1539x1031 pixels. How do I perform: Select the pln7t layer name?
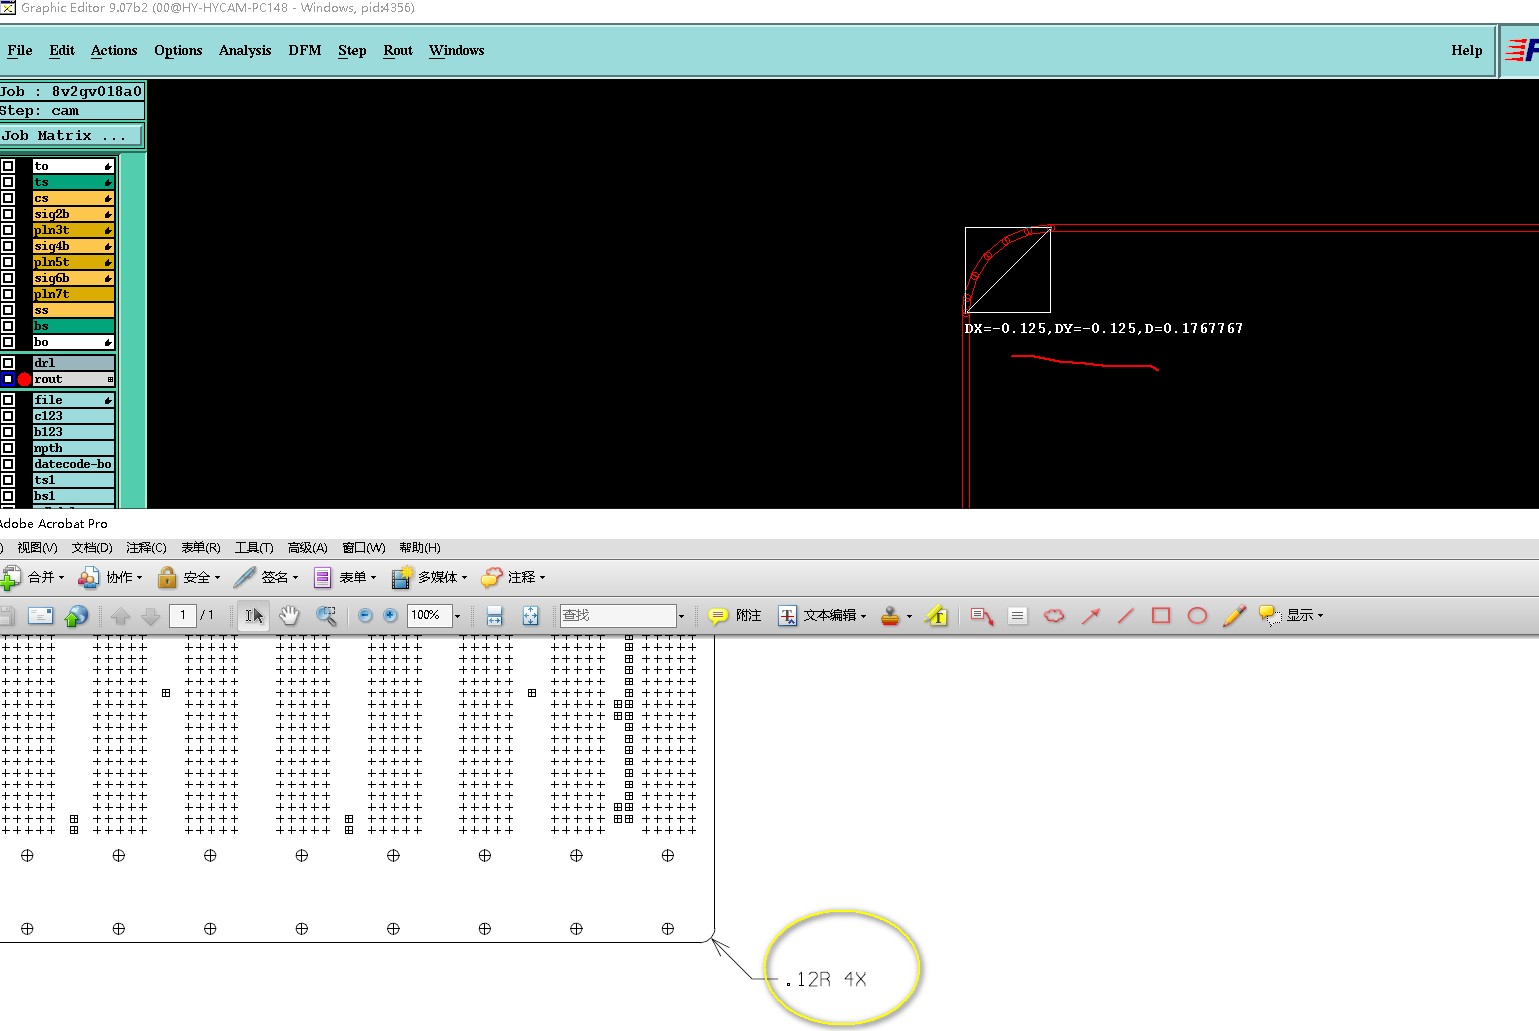click(x=73, y=294)
